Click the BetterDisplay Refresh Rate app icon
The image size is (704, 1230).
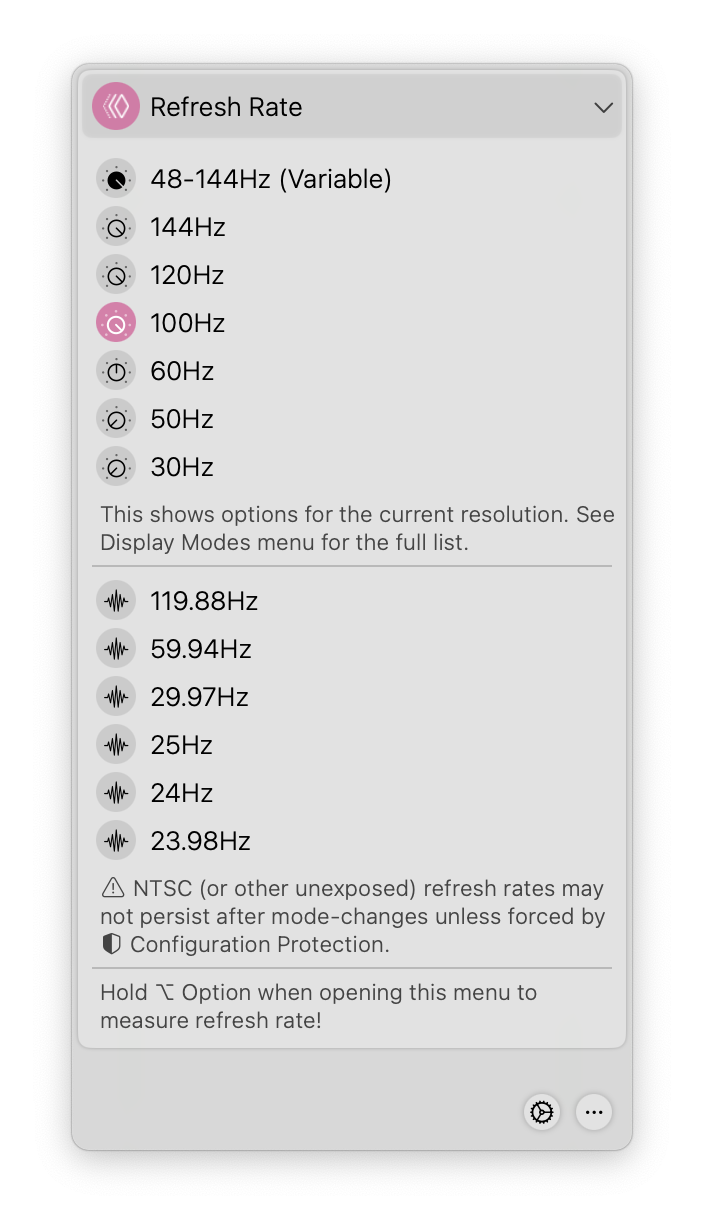[115, 106]
